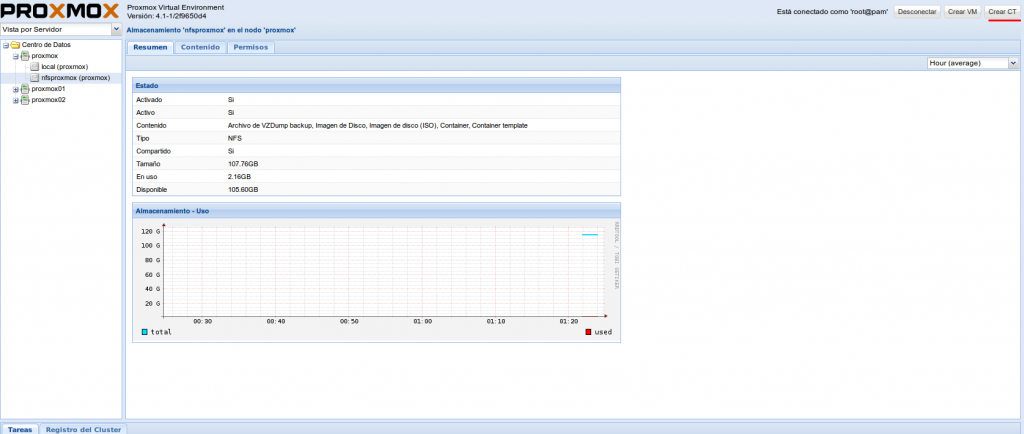1024x434 pixels.
Task: Expand the proxmox01 node
Action: pos(15,89)
